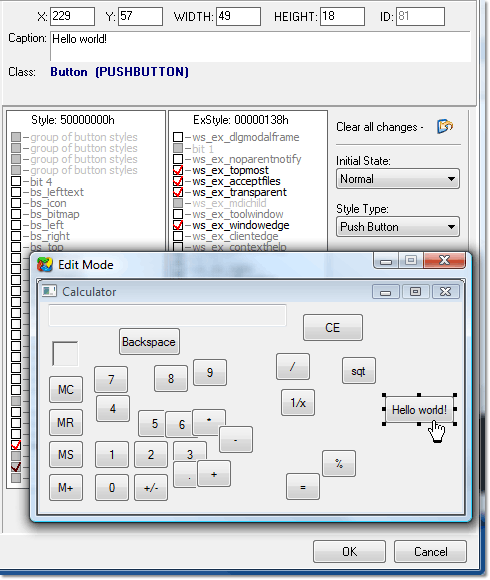Restore the inner Calculator window
The image size is (490, 580).
click(x=415, y=292)
